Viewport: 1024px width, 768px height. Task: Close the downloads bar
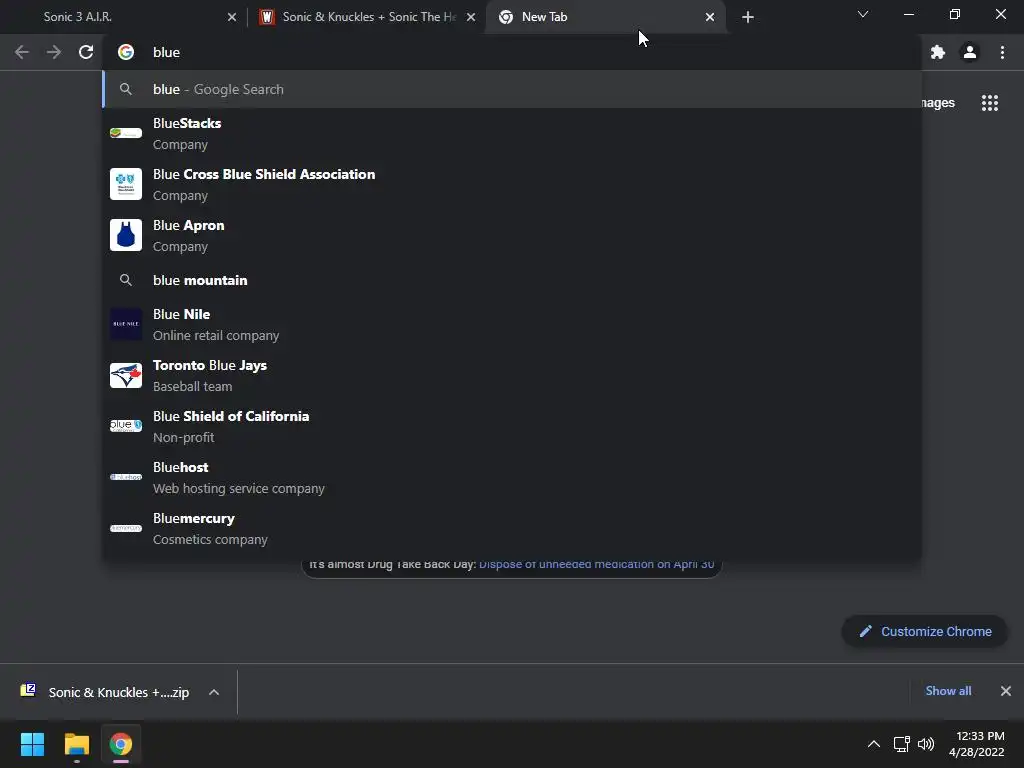click(1006, 691)
